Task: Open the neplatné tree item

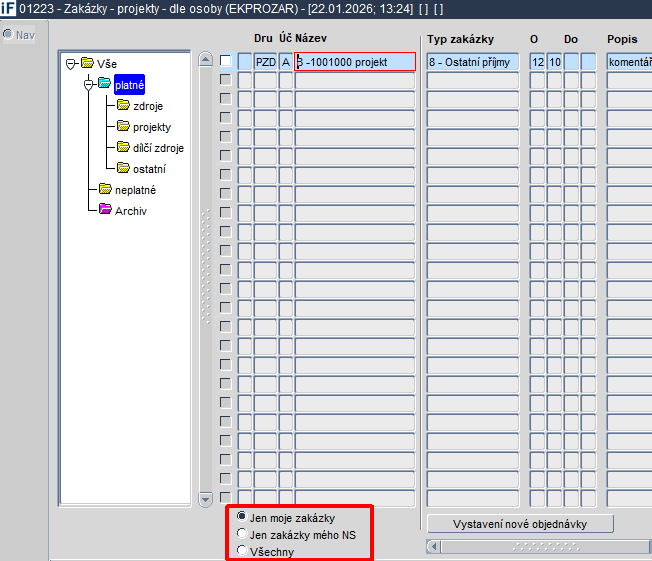Action: (x=136, y=190)
